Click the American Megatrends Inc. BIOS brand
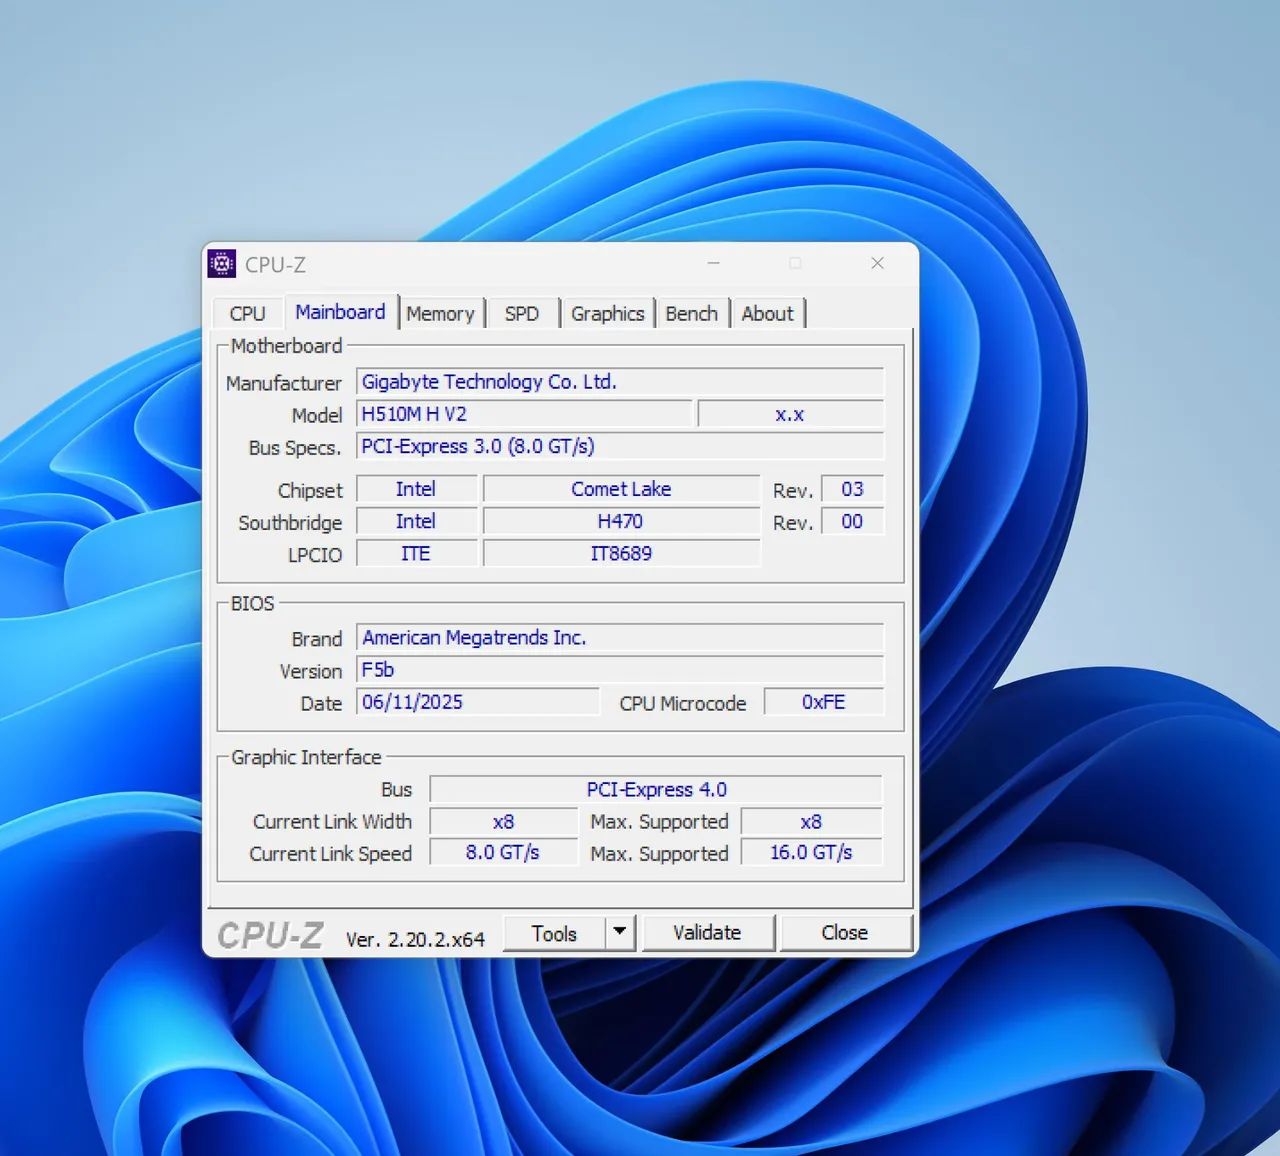1280x1156 pixels. point(620,638)
